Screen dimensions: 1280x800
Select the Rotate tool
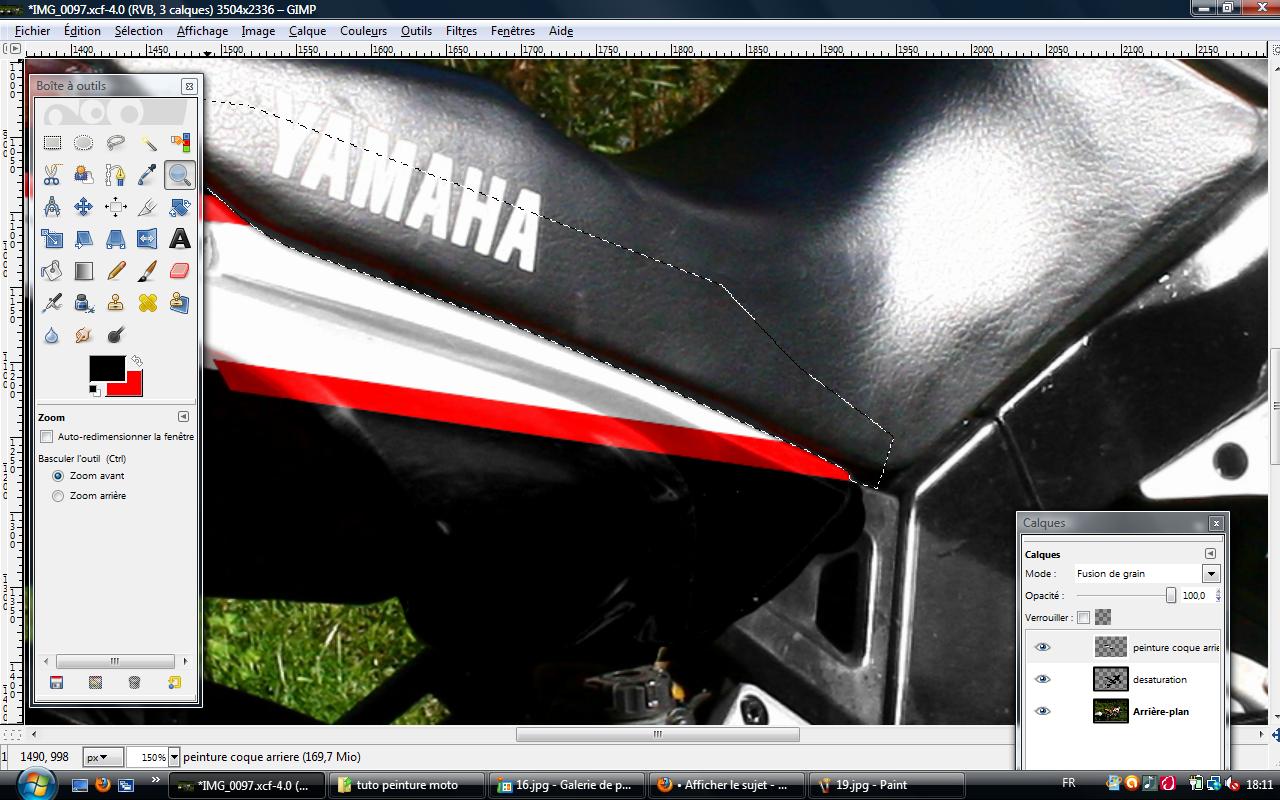pos(180,207)
